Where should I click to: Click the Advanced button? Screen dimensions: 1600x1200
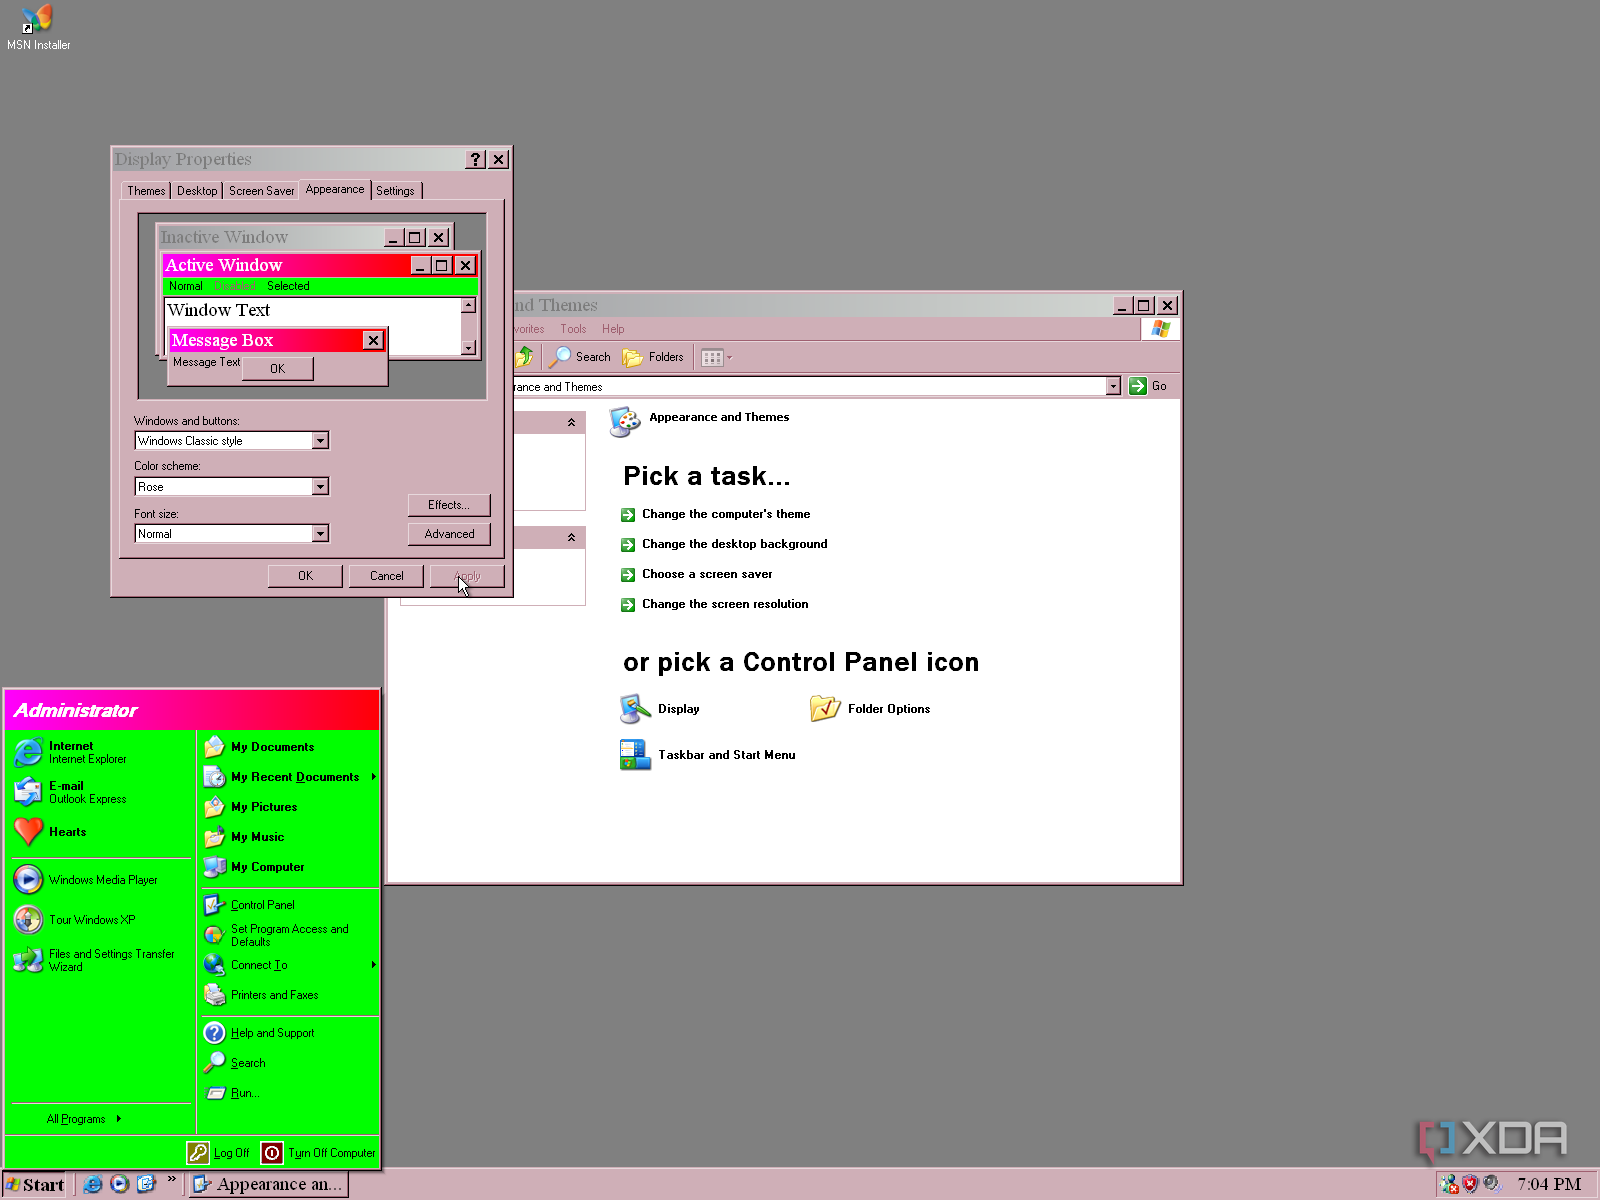[x=449, y=534]
